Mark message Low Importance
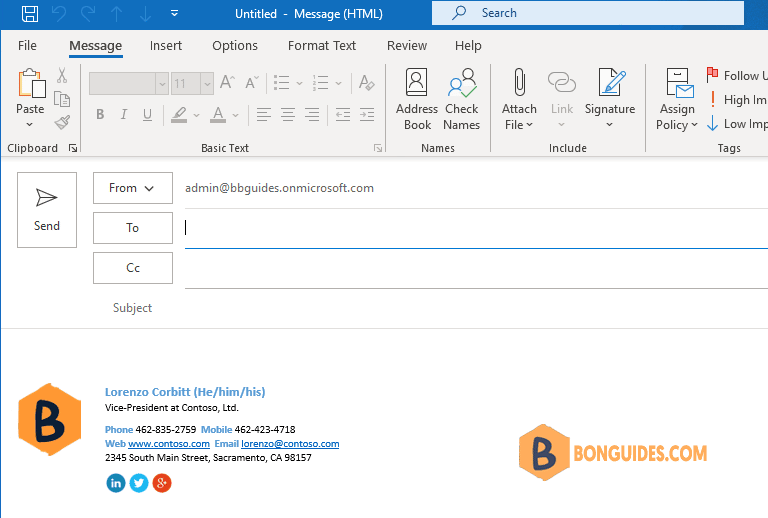This screenshot has height=518, width=768. point(737,124)
